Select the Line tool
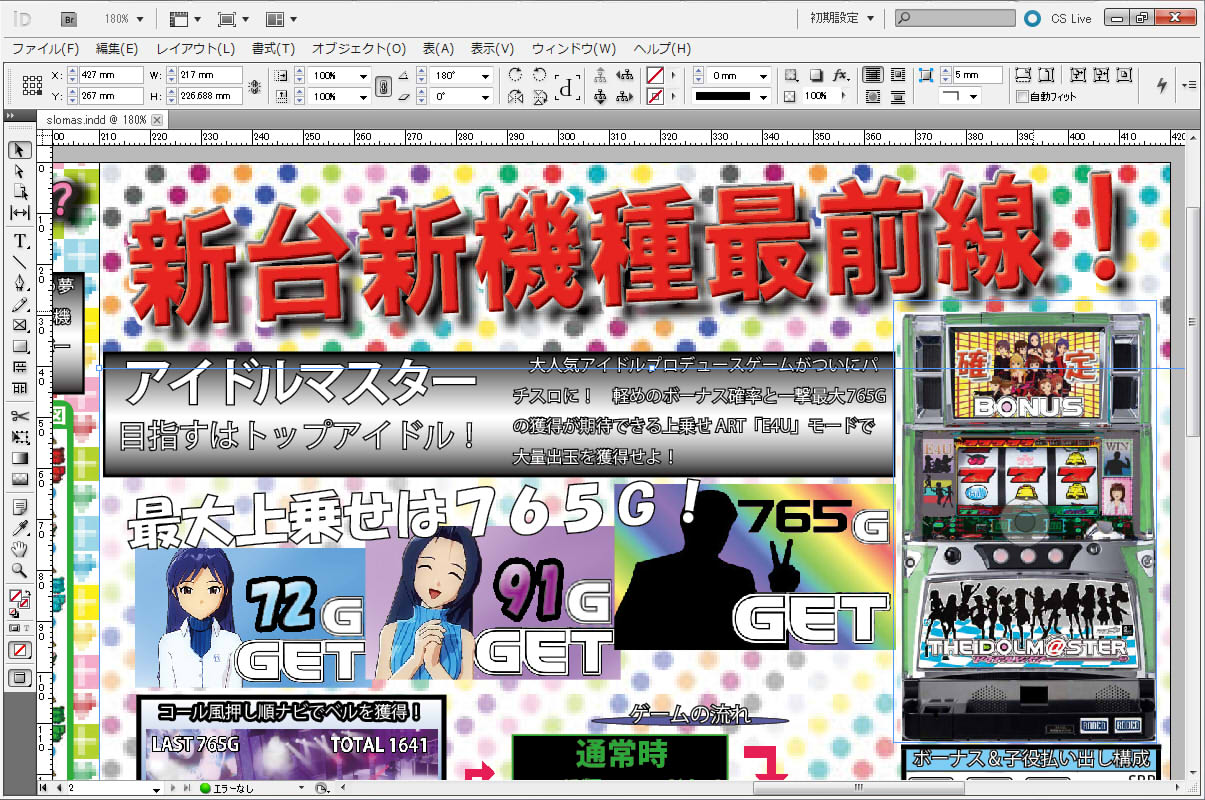Viewport: 1205px width, 800px height. click(19, 262)
